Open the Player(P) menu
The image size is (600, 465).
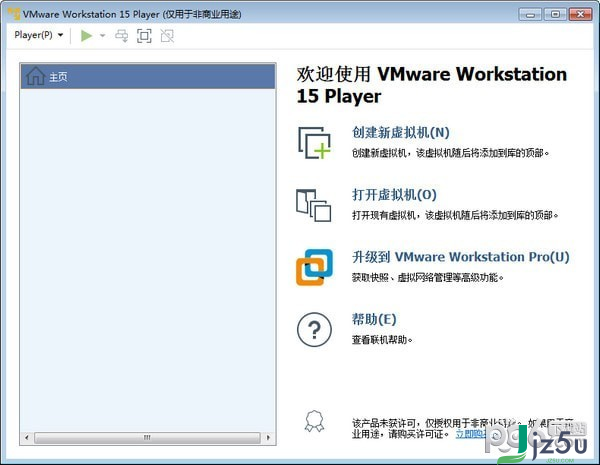(39, 35)
